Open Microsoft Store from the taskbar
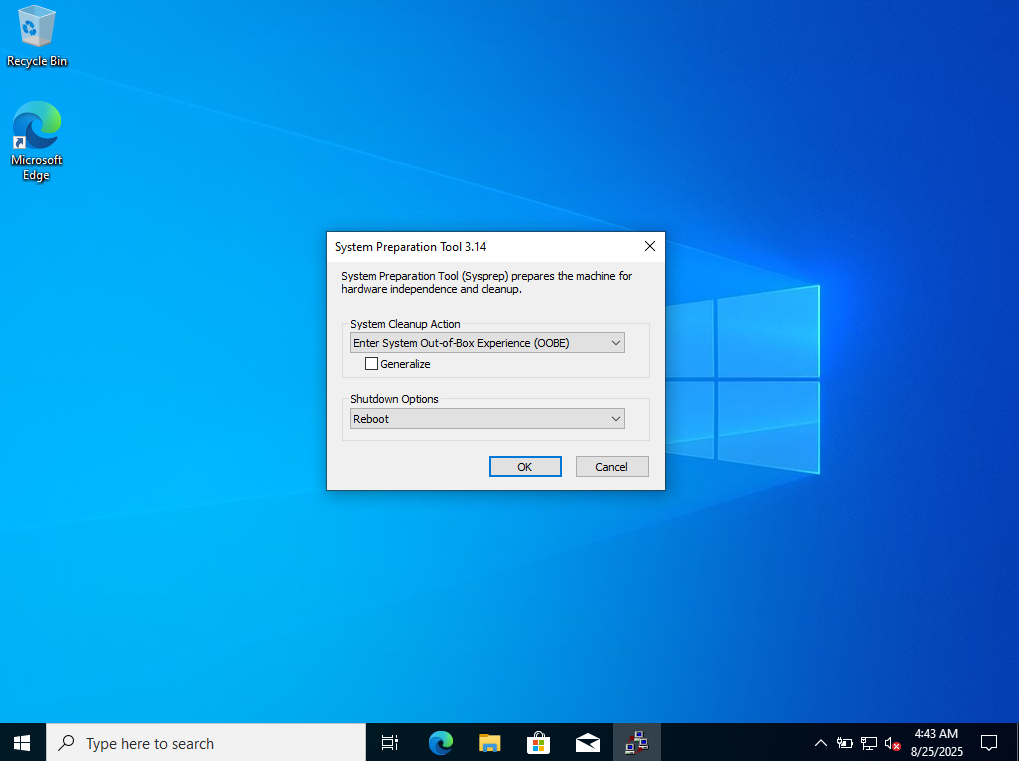Viewport: 1019px width, 761px height. 538,743
